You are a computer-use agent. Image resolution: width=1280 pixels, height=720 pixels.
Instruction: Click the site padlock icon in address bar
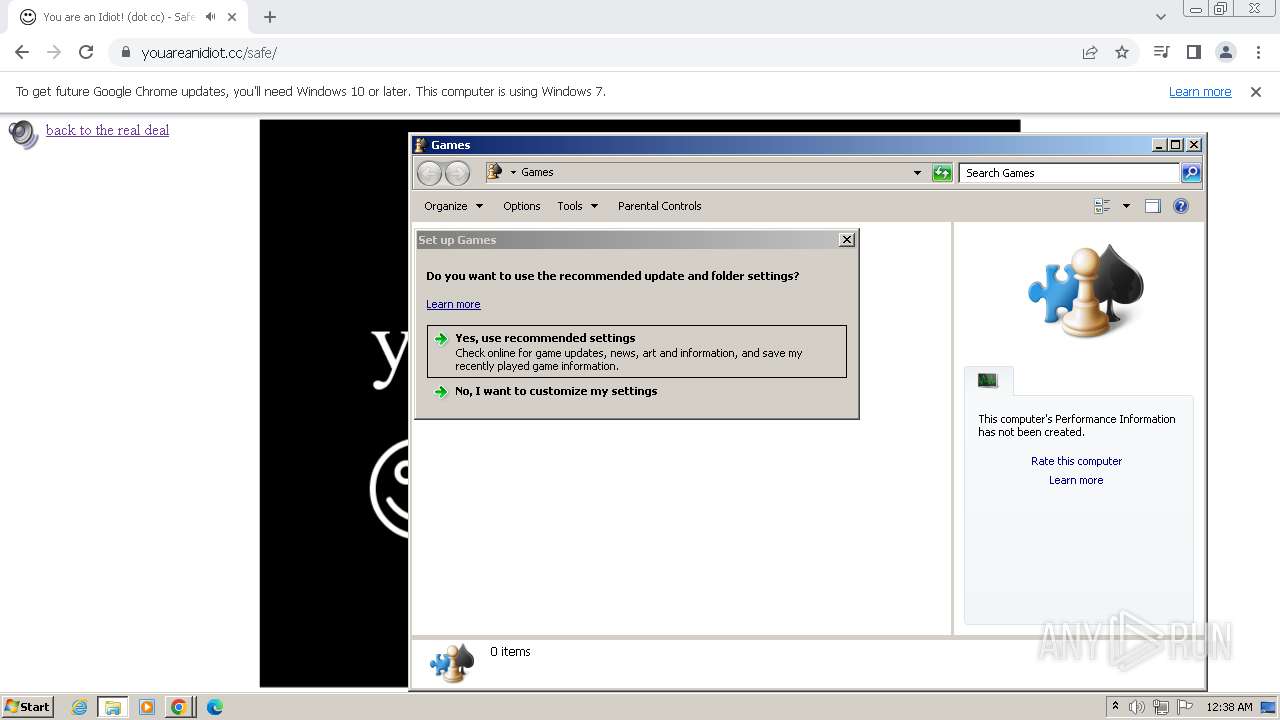tap(125, 52)
